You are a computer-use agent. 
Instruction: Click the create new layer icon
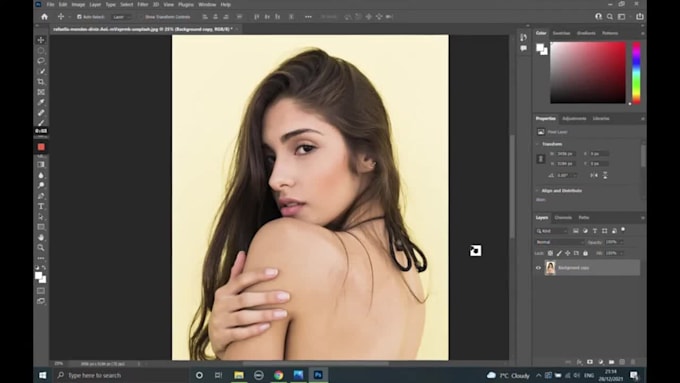click(x=622, y=362)
